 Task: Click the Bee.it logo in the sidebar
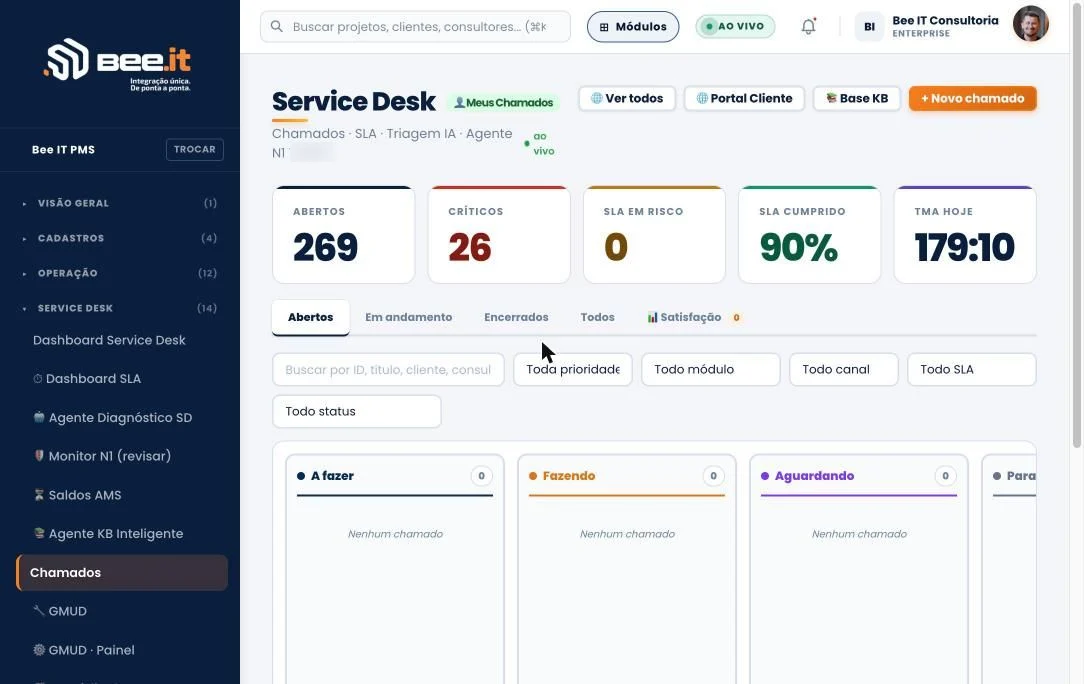[x=118, y=64]
